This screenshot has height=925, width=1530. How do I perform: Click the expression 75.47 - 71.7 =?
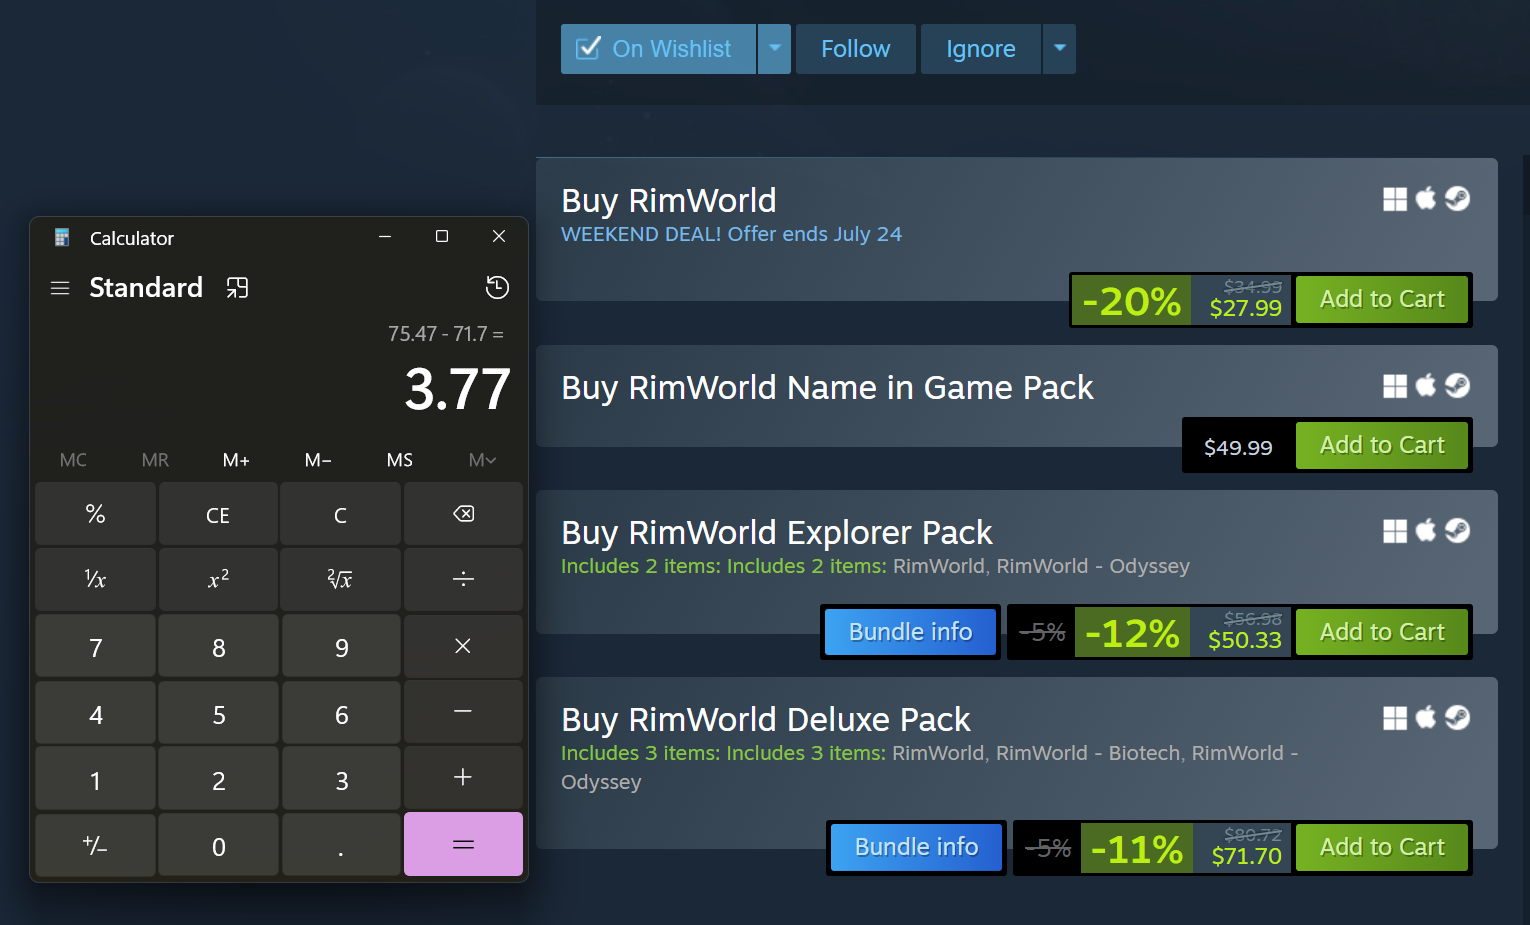446,334
